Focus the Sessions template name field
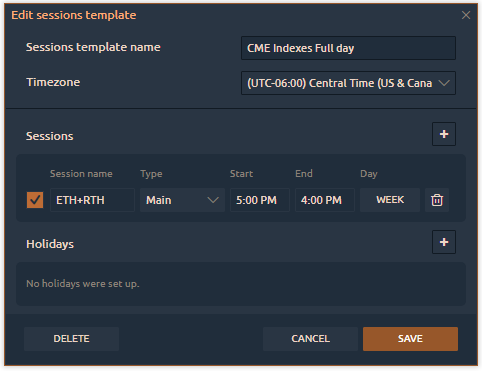The width and height of the screenshot is (482, 371). (x=348, y=48)
